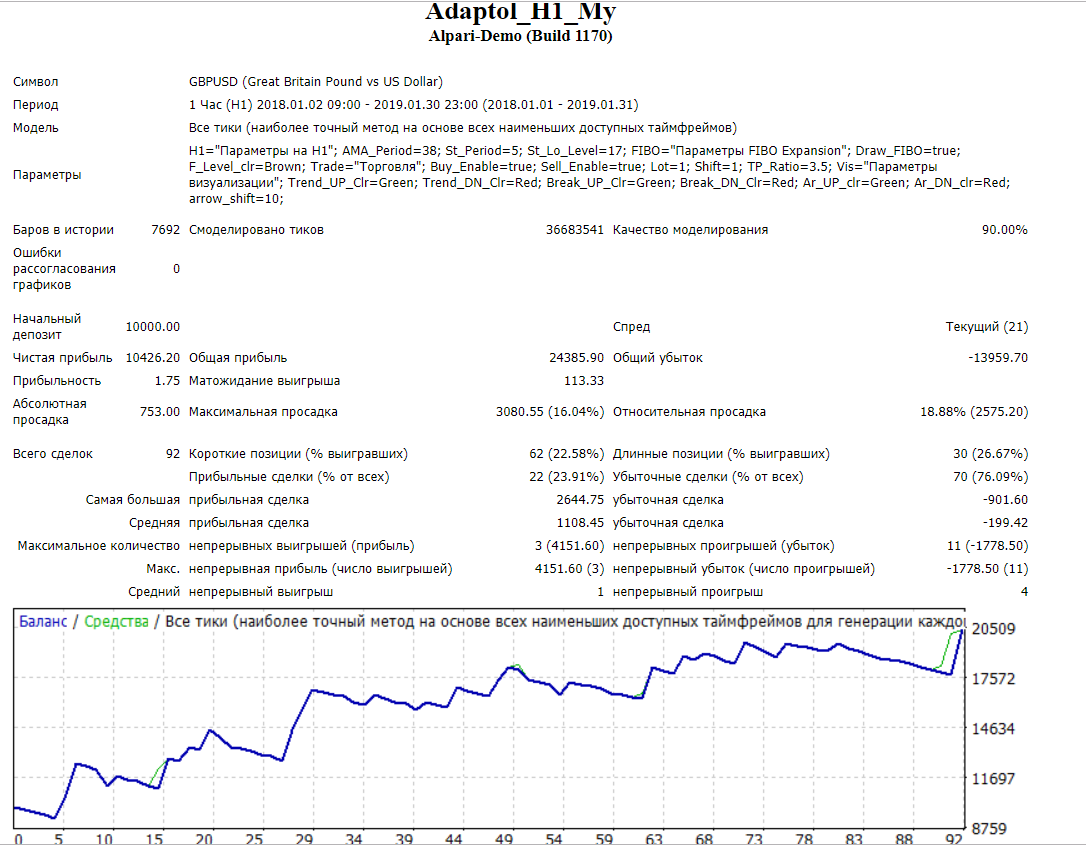Click the expected payoff value 113.33
Image resolution: width=1086 pixels, height=851 pixels.
pos(583,381)
